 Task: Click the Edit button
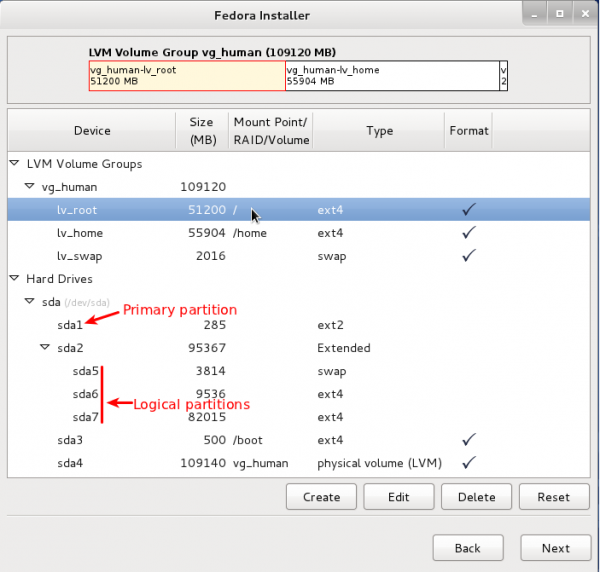[x=399, y=497]
